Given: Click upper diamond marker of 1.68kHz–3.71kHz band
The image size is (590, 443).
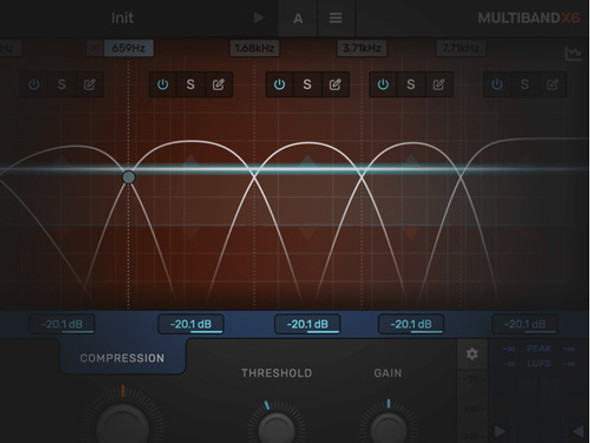Looking at the screenshot, I should (307, 161).
